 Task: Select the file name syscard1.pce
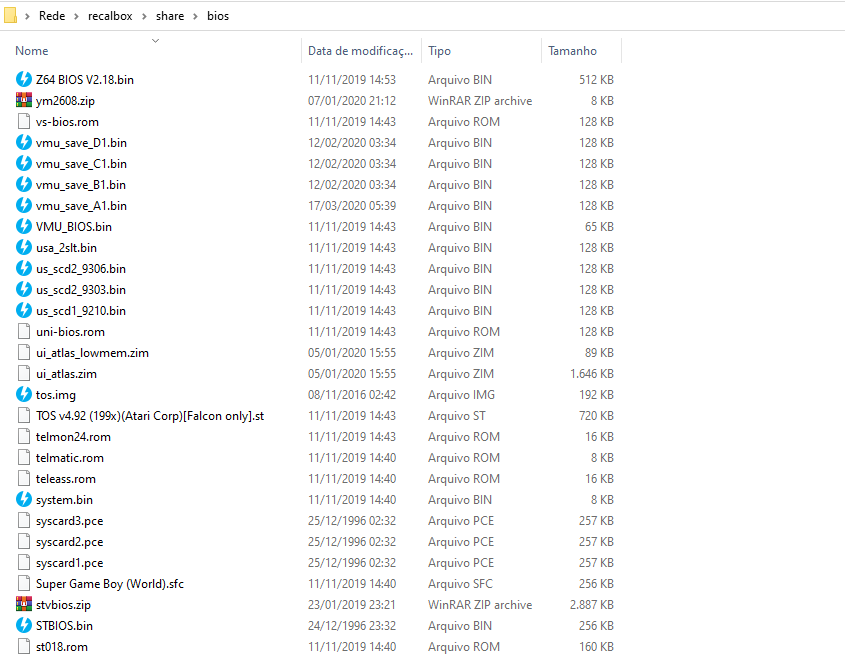(x=70, y=562)
